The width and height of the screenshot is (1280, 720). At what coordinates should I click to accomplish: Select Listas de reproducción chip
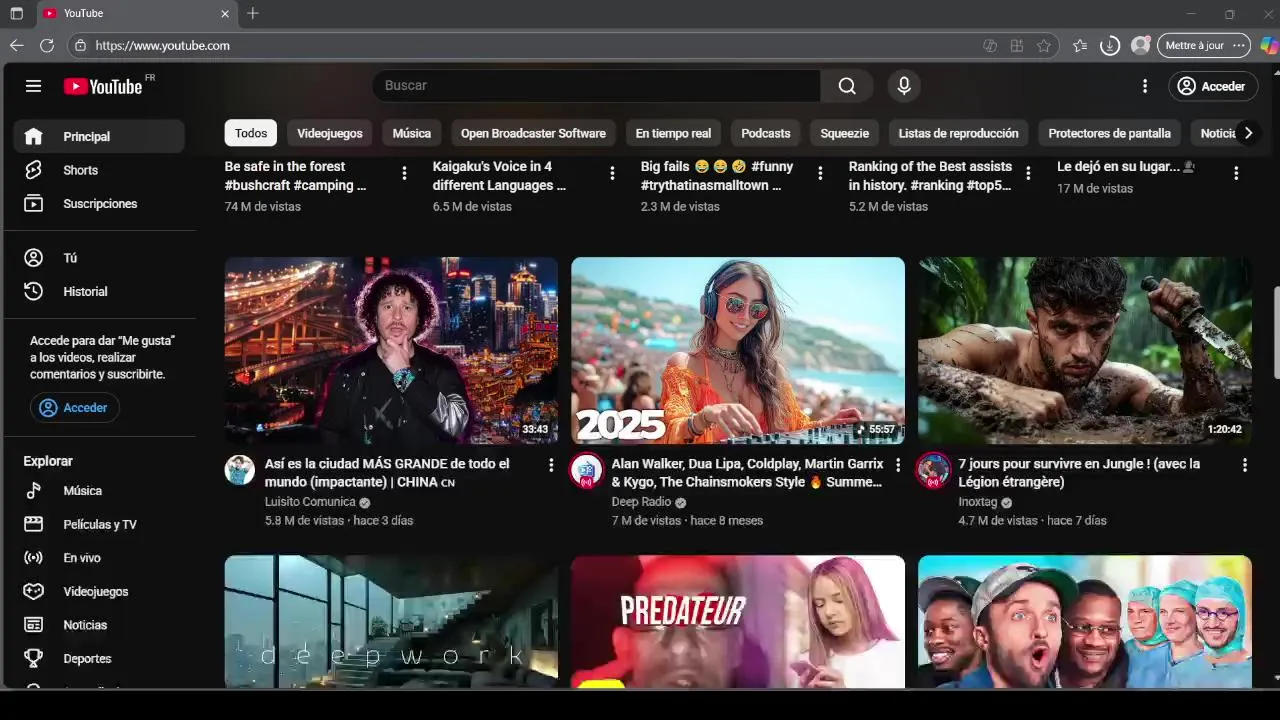[x=958, y=133]
